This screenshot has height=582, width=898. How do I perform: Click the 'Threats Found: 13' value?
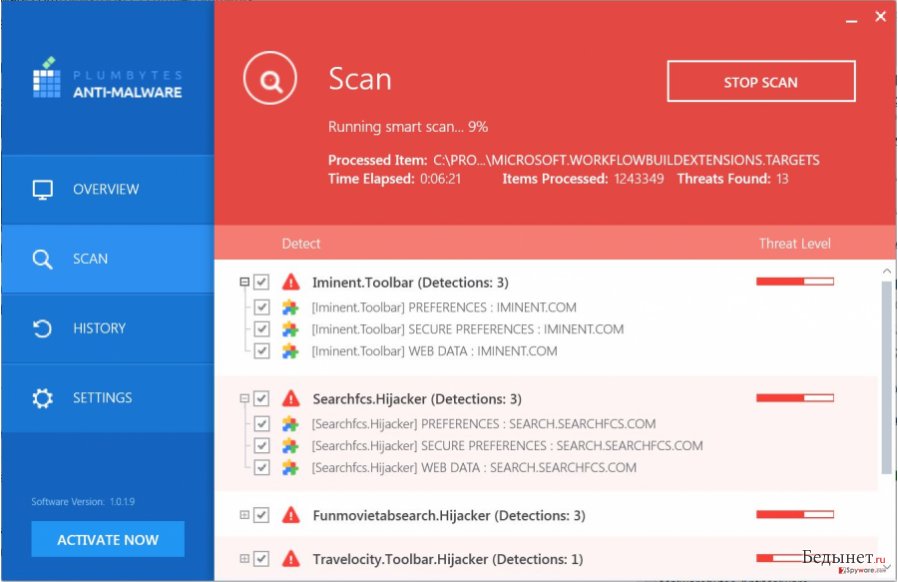pyautogui.click(x=732, y=179)
